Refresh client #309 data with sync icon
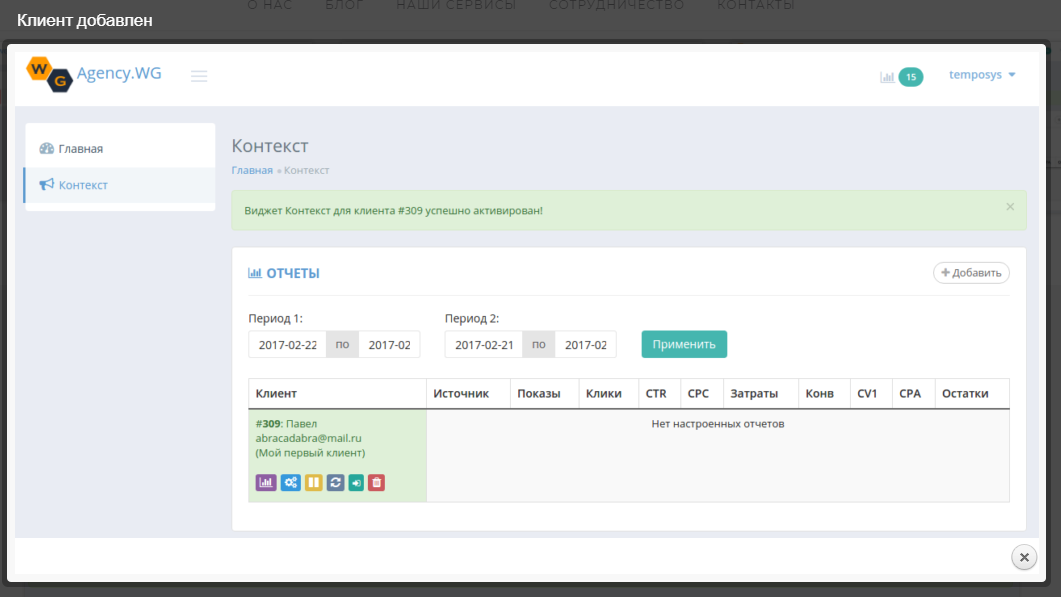1061x597 pixels. click(x=336, y=483)
